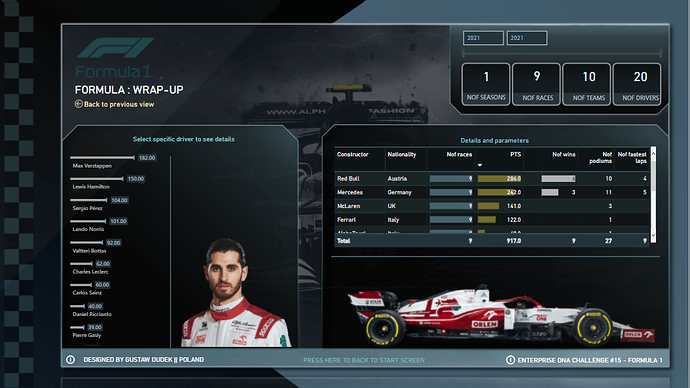Select Carlos Sainz in driver list
The image size is (690, 388).
[87, 293]
